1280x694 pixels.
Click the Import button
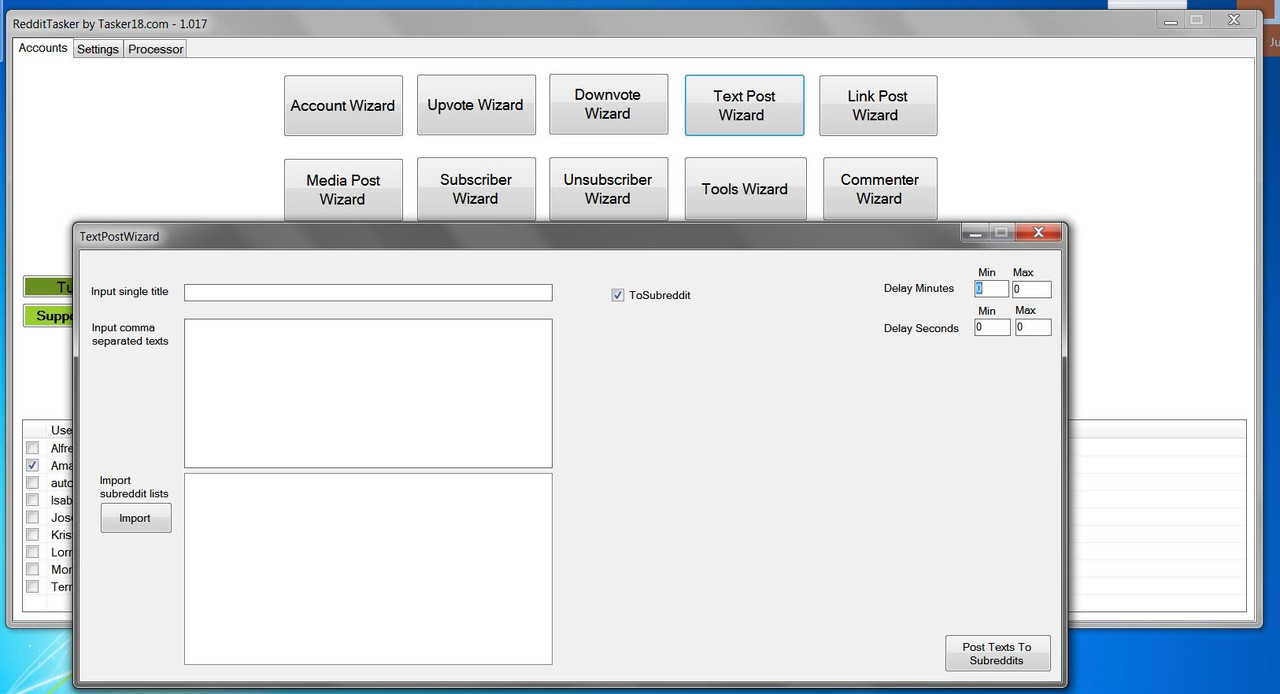point(136,518)
